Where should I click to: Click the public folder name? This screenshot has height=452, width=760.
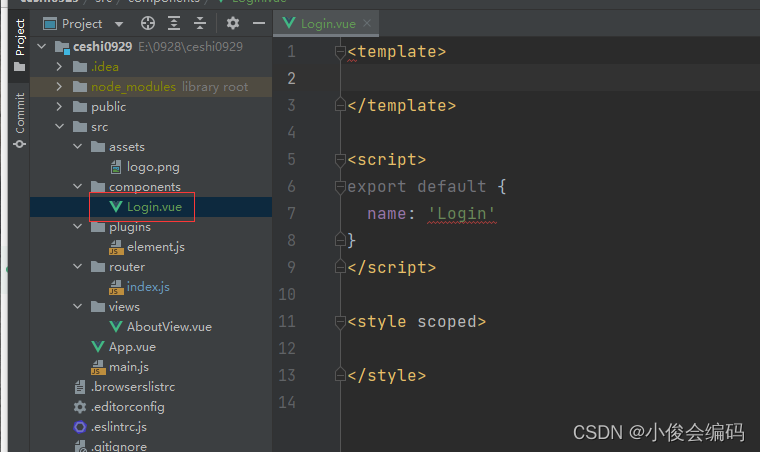point(109,107)
